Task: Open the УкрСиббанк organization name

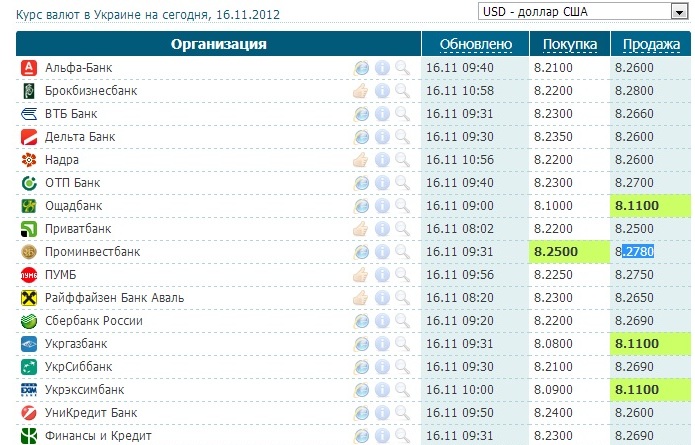Action: pos(78,367)
